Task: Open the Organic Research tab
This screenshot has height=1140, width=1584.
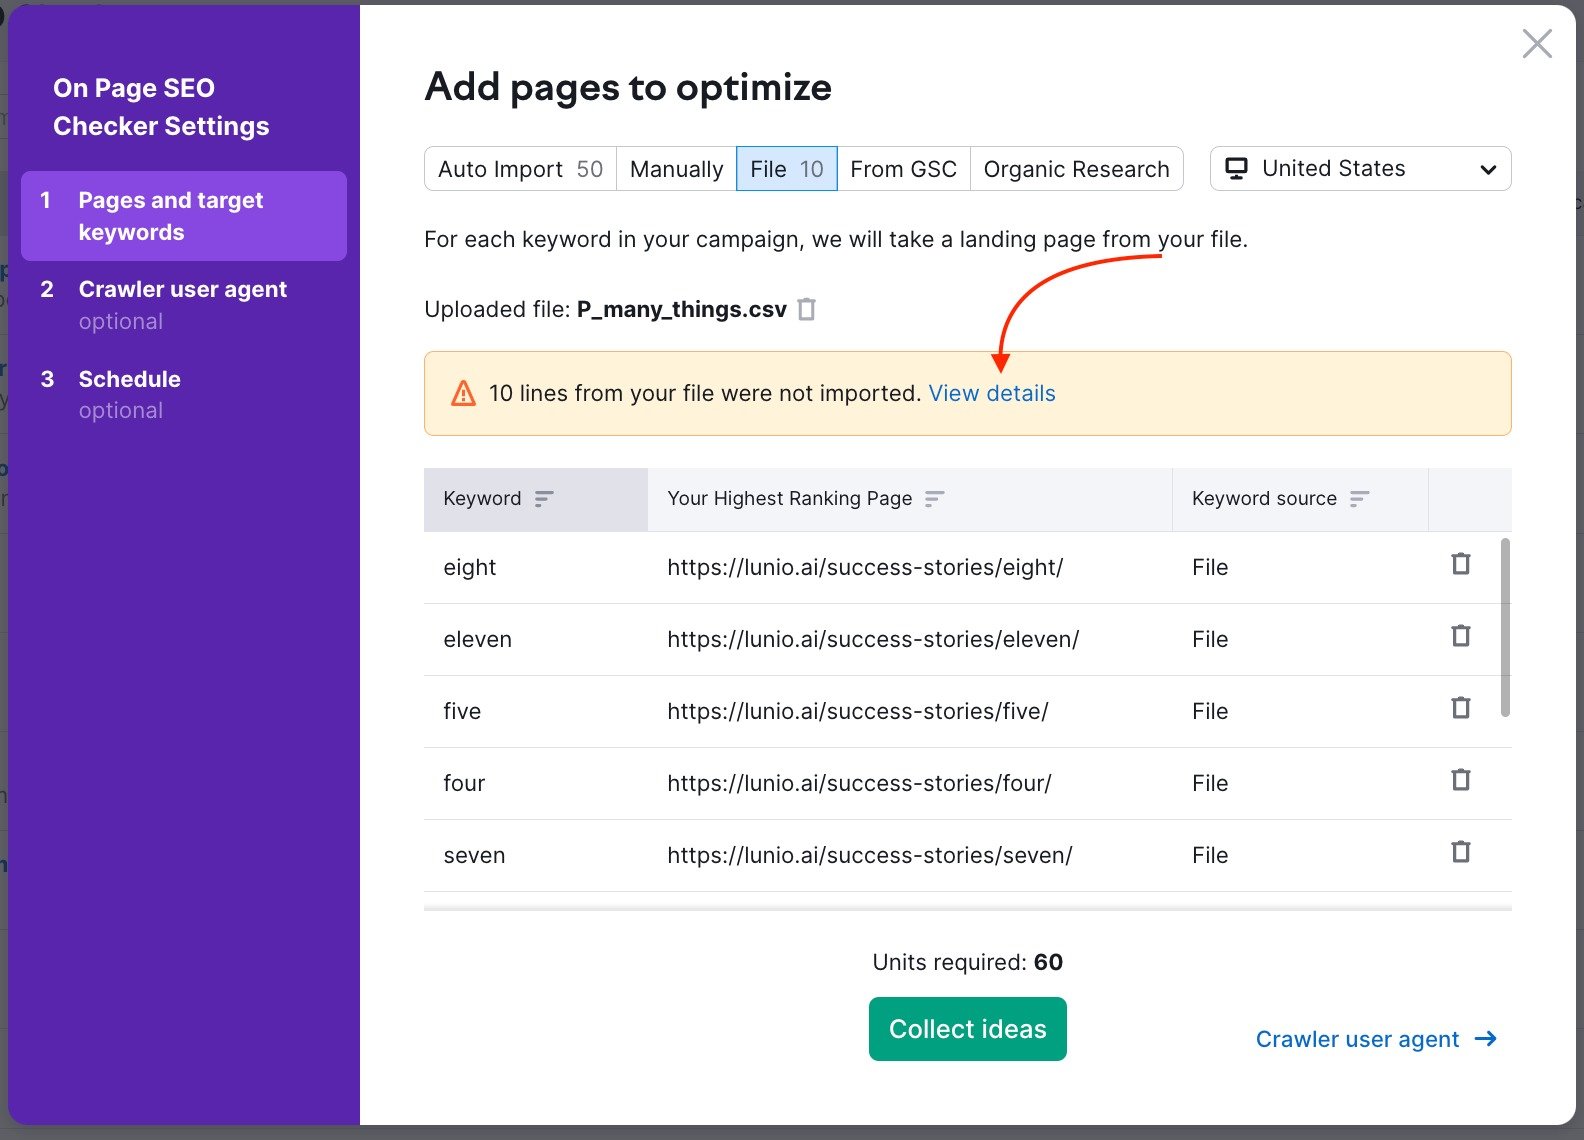Action: point(1076,169)
